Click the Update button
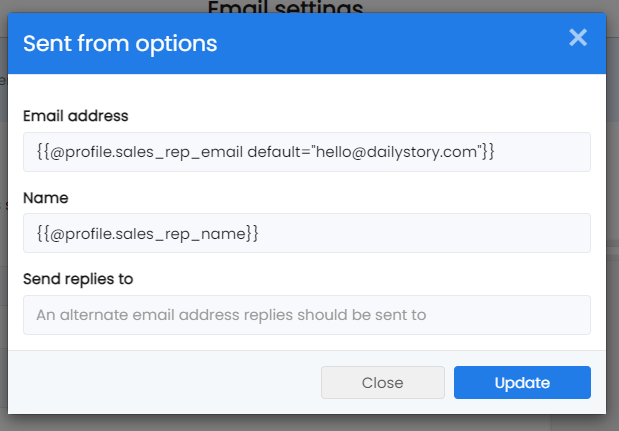 pyautogui.click(x=522, y=382)
